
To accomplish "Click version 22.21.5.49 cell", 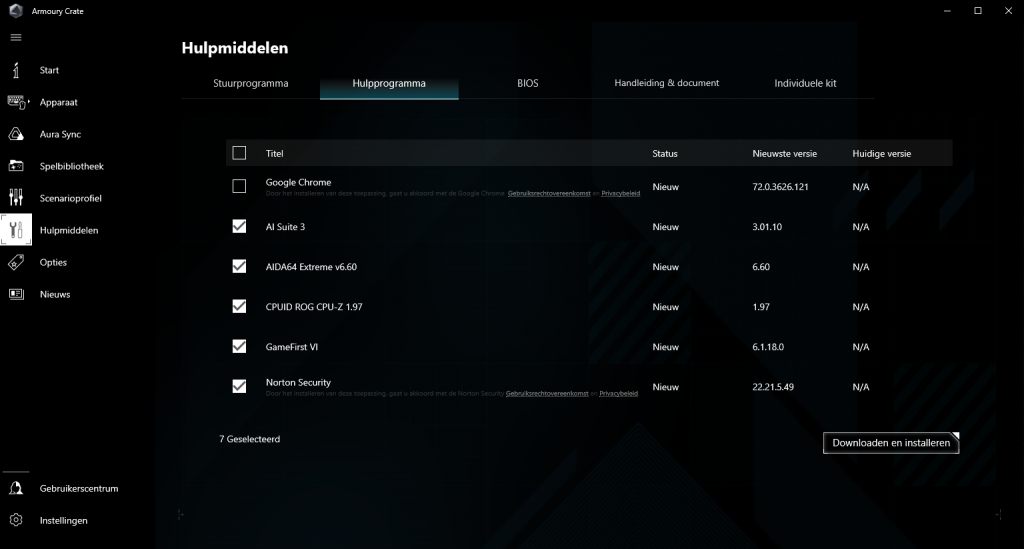I will [773, 386].
